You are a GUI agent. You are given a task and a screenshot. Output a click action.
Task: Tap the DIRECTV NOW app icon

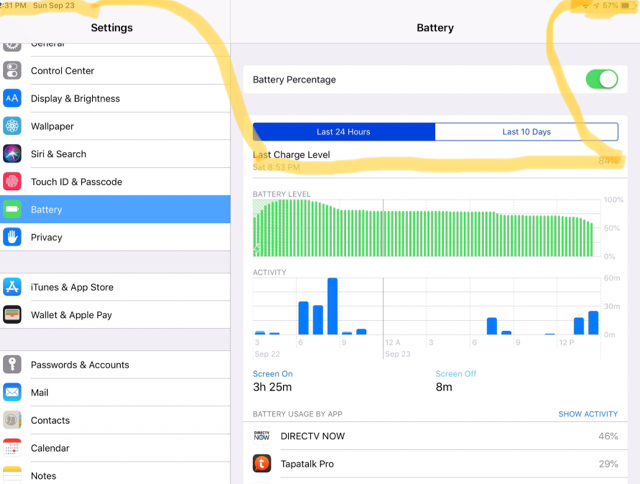tap(262, 436)
